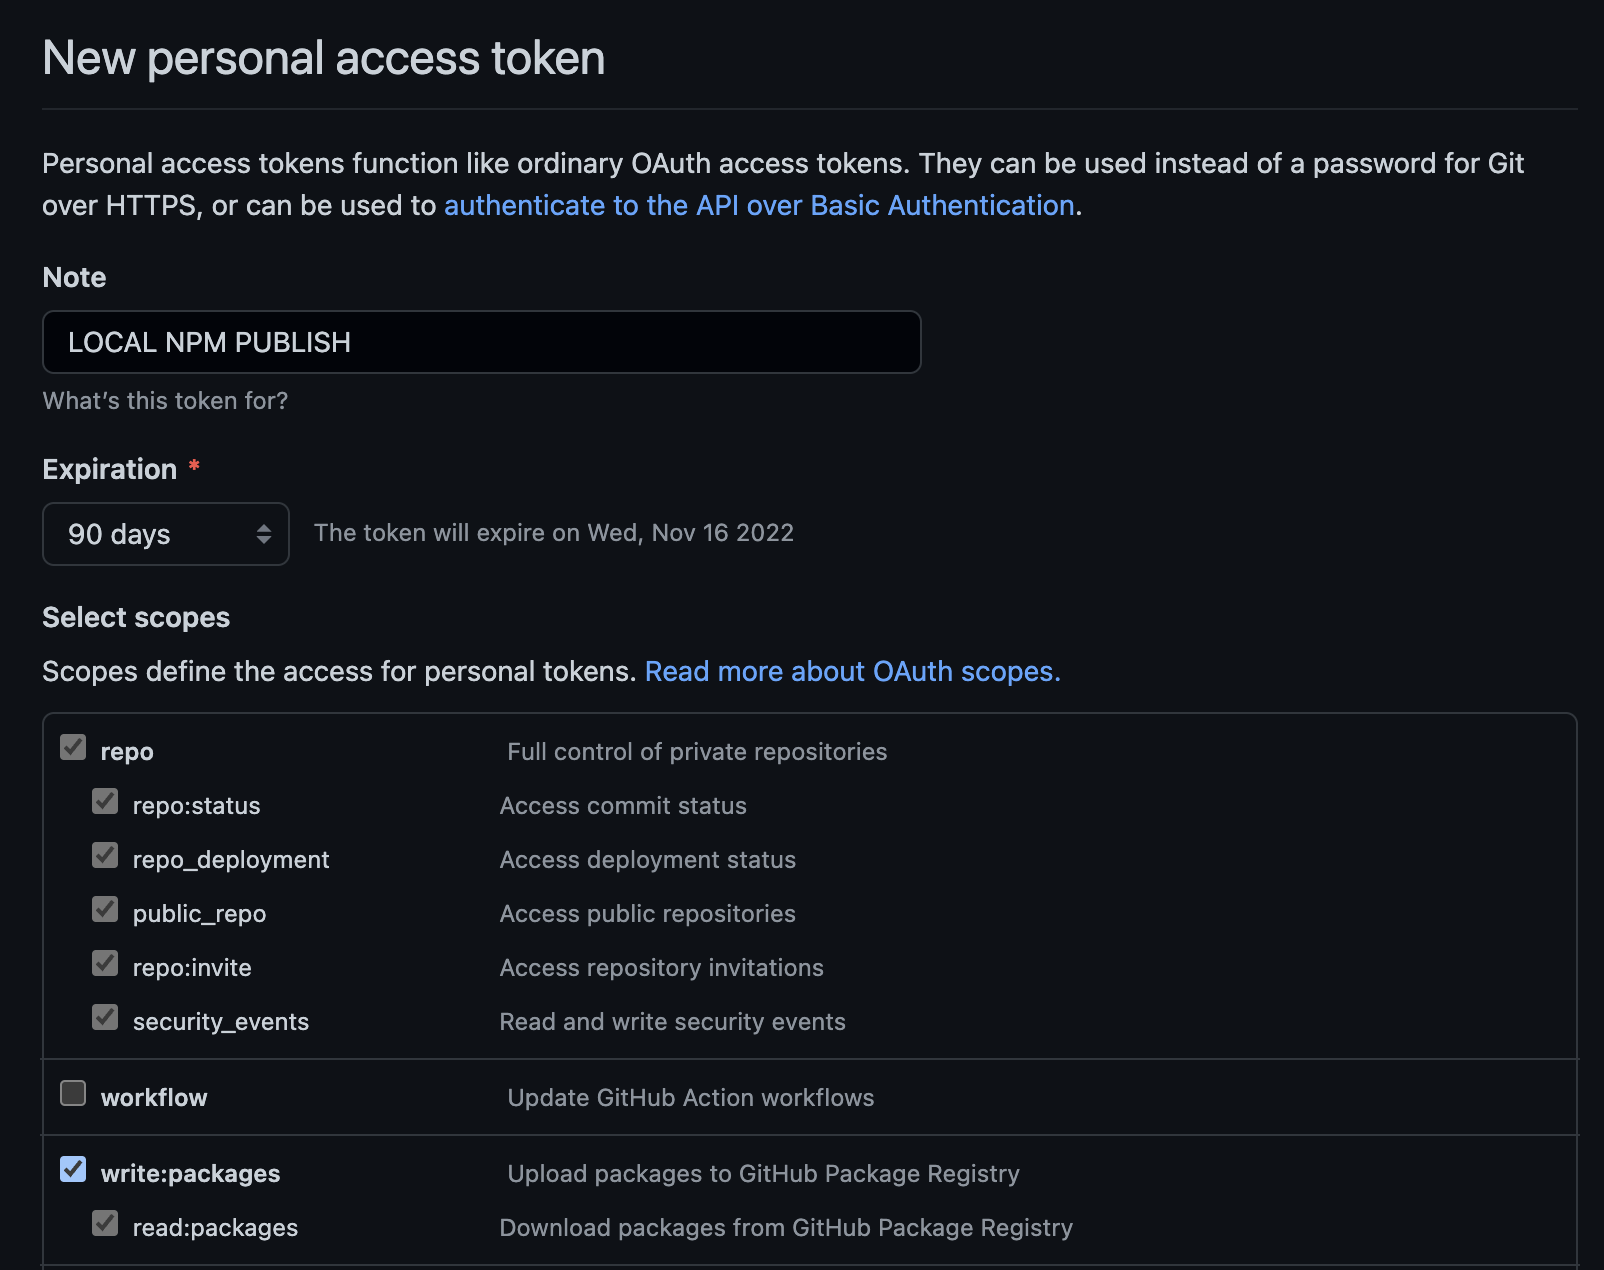Toggle the repo:invite checkbox
Image resolution: width=1604 pixels, height=1270 pixels.
coord(105,963)
